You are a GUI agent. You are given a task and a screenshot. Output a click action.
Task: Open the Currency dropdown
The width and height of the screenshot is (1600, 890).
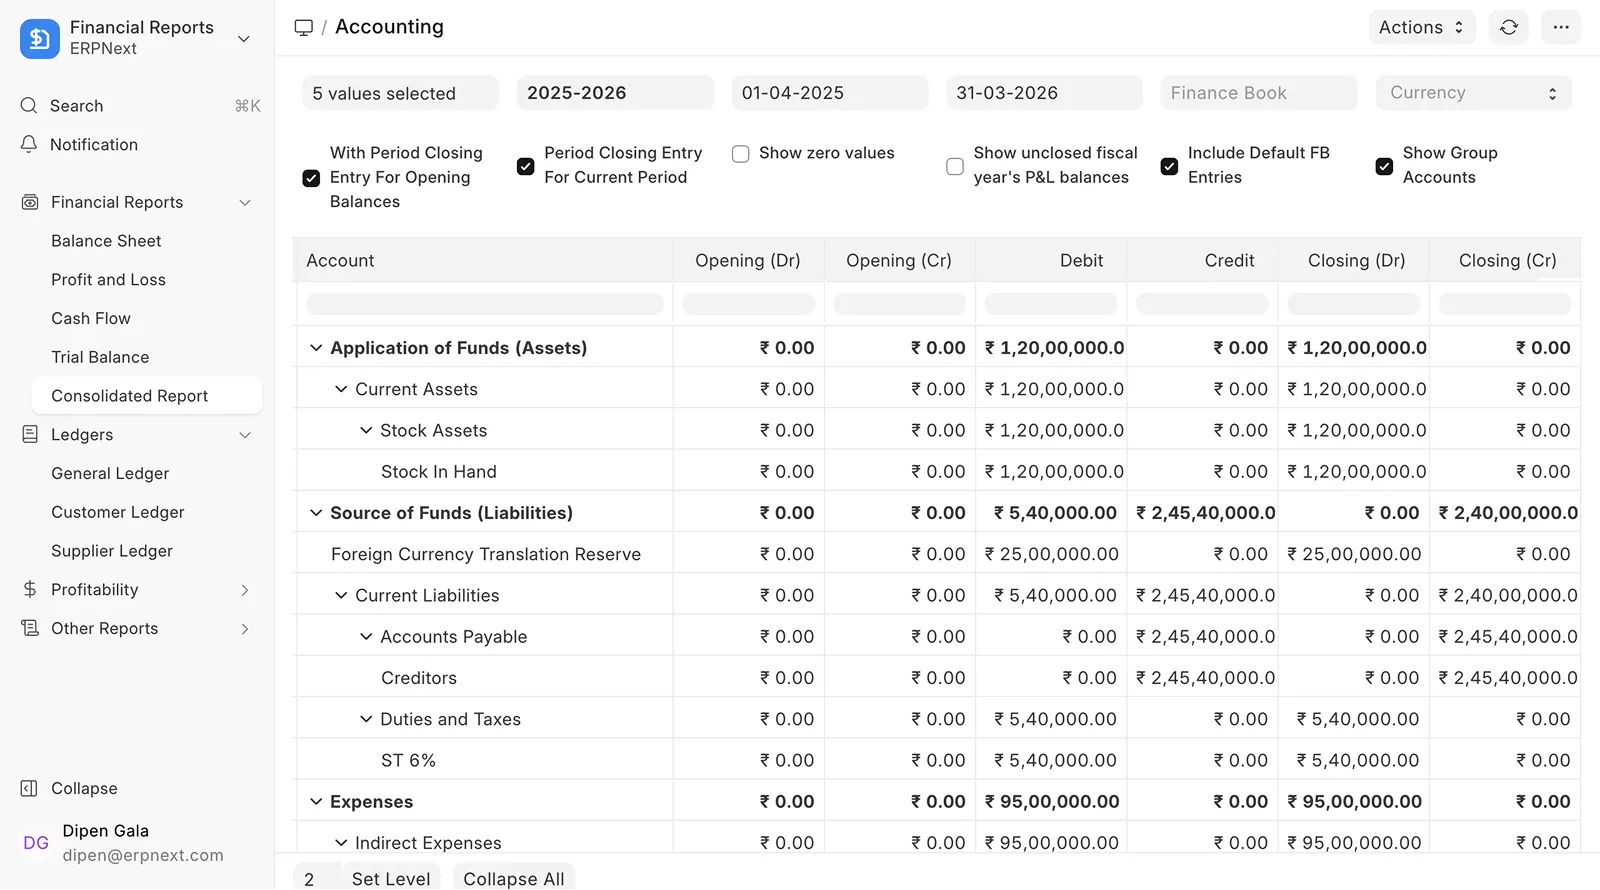pyautogui.click(x=1473, y=93)
